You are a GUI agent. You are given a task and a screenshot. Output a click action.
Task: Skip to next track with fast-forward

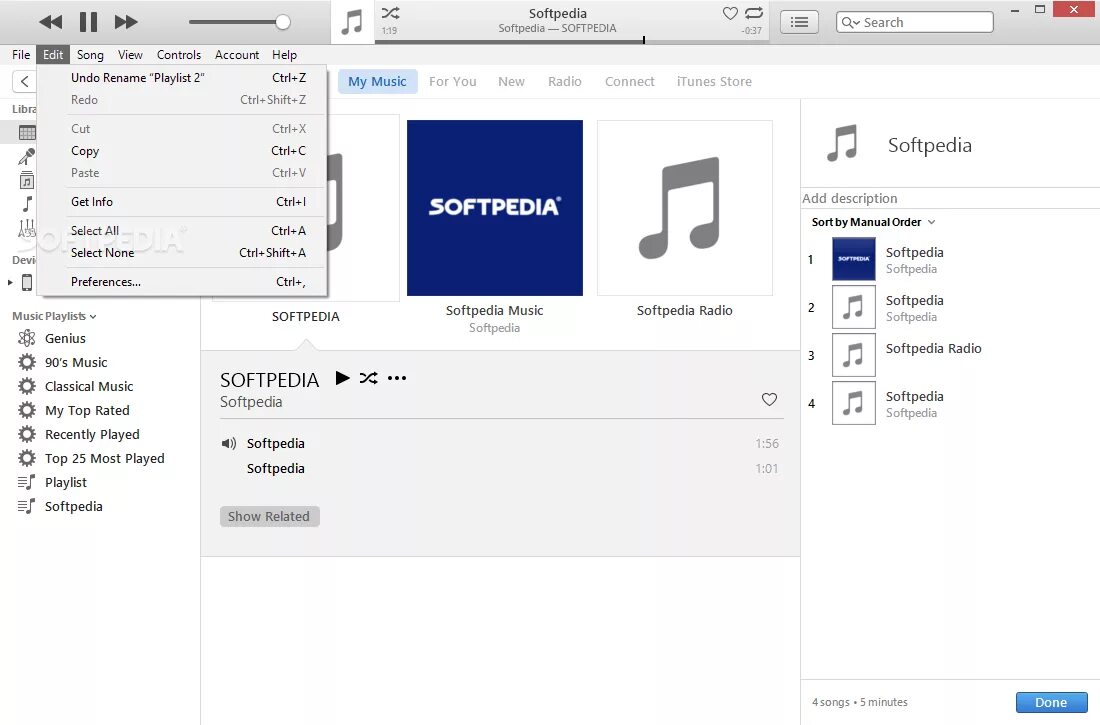(126, 22)
